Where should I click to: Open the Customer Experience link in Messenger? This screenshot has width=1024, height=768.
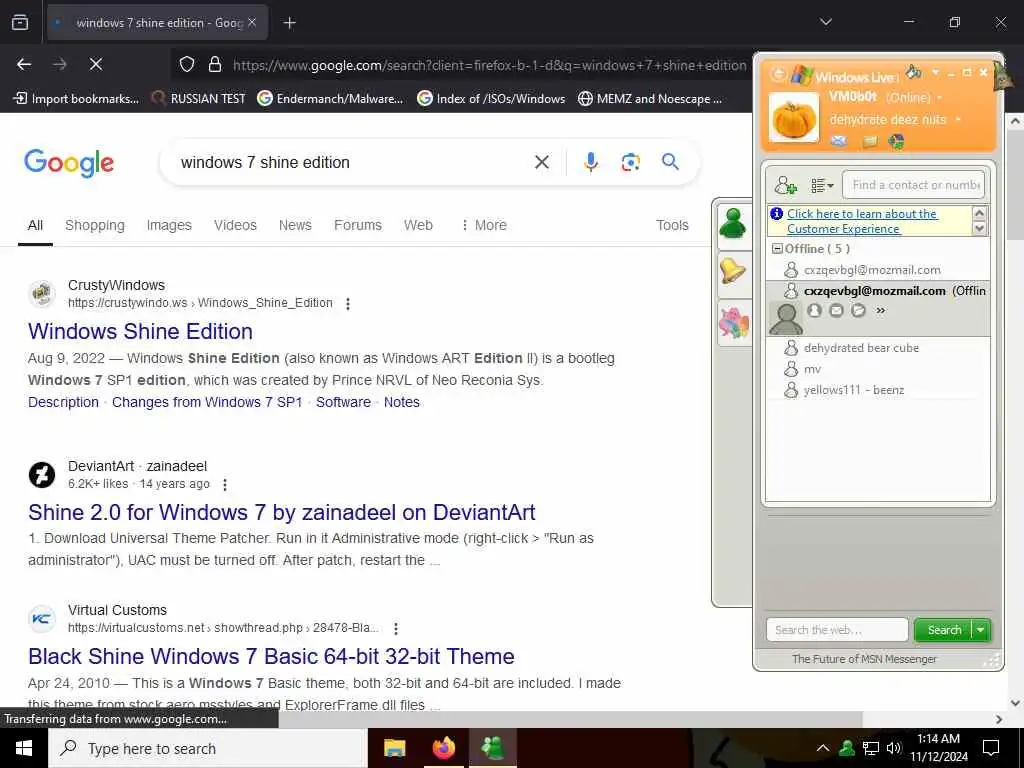coord(862,221)
